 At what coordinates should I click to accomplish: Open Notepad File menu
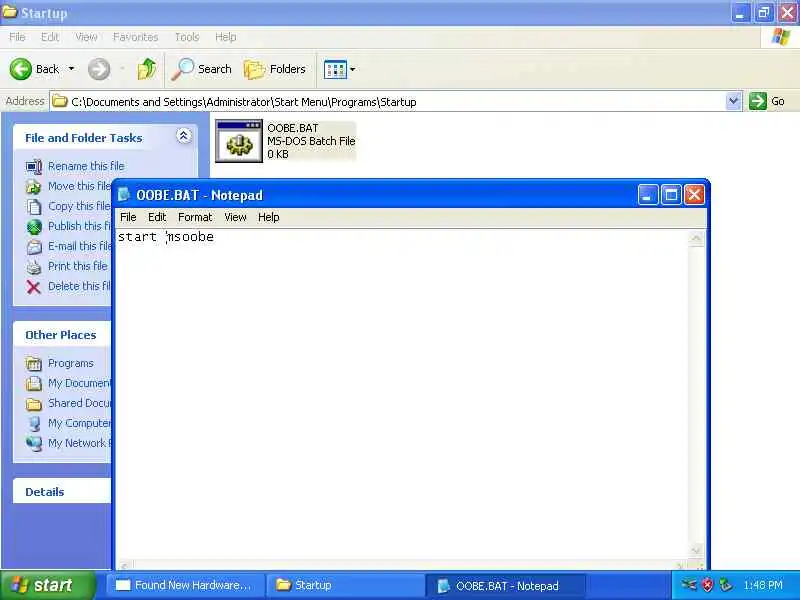coord(128,217)
